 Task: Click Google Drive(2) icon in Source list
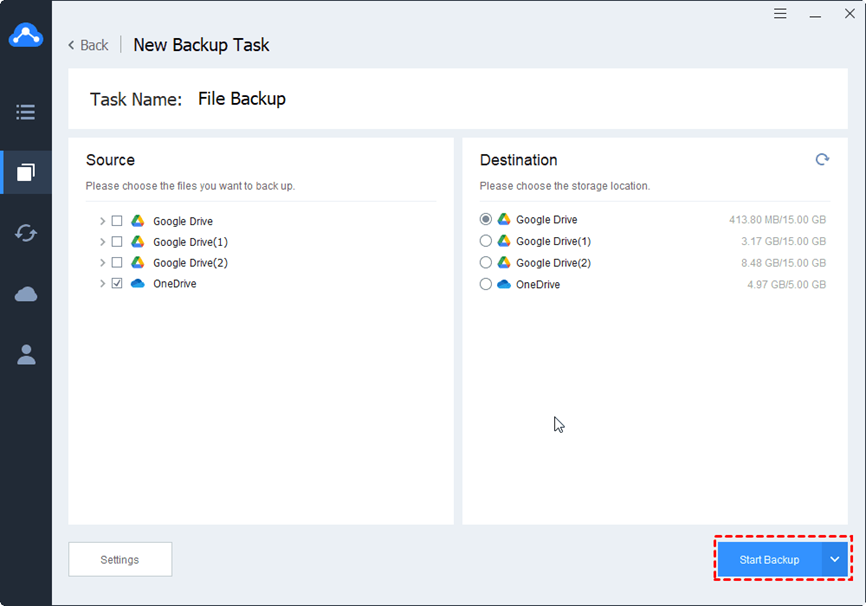point(138,262)
